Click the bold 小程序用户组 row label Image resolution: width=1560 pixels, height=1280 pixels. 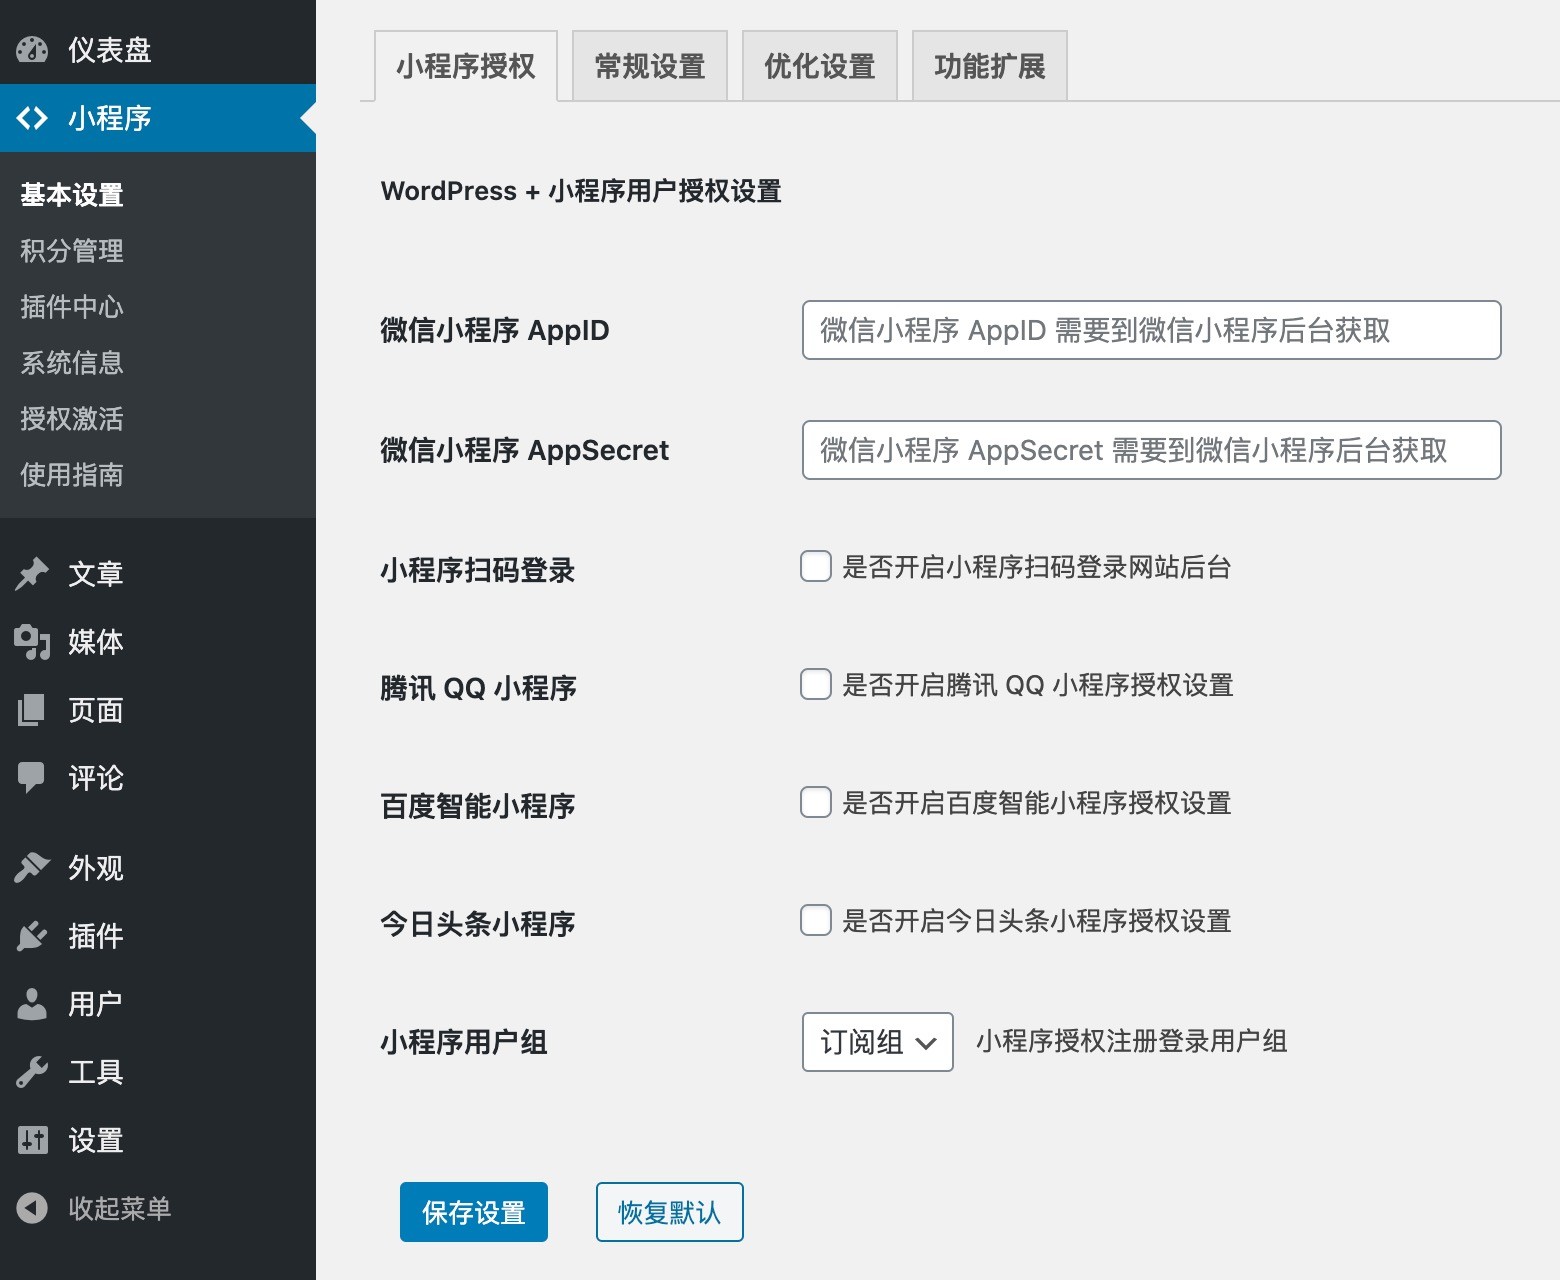coord(464,1042)
